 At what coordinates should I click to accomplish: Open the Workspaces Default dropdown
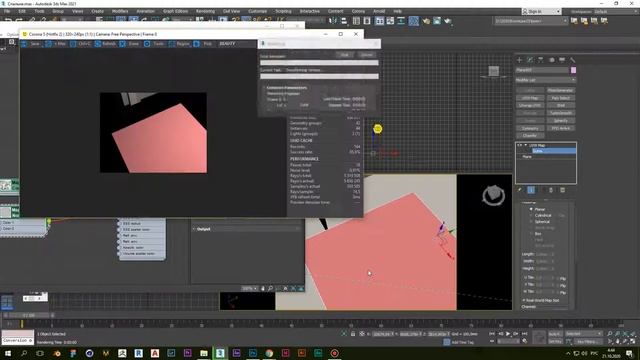[615, 11]
